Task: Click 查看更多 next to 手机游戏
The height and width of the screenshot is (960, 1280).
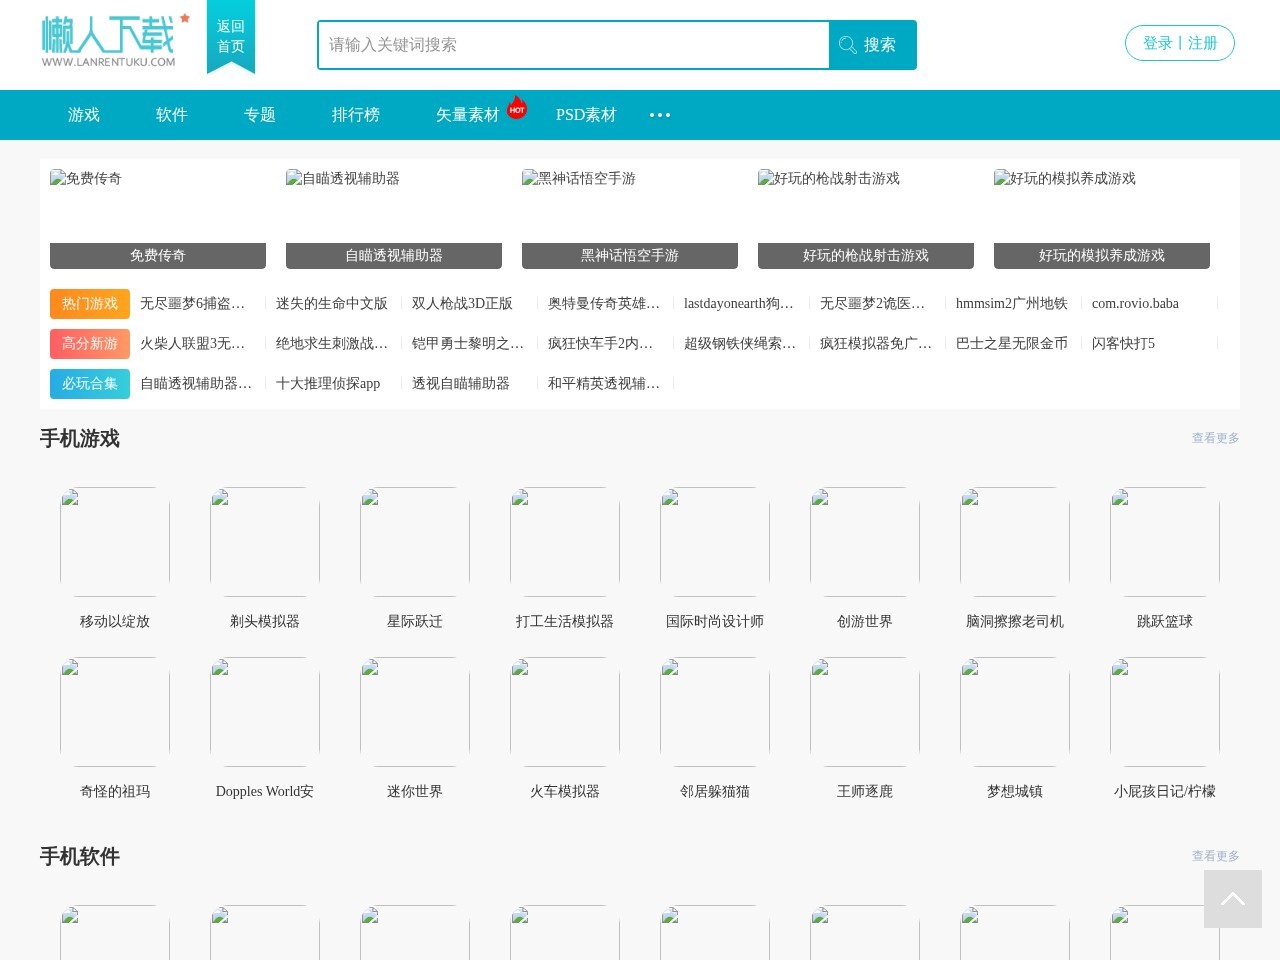Action: coord(1215,438)
